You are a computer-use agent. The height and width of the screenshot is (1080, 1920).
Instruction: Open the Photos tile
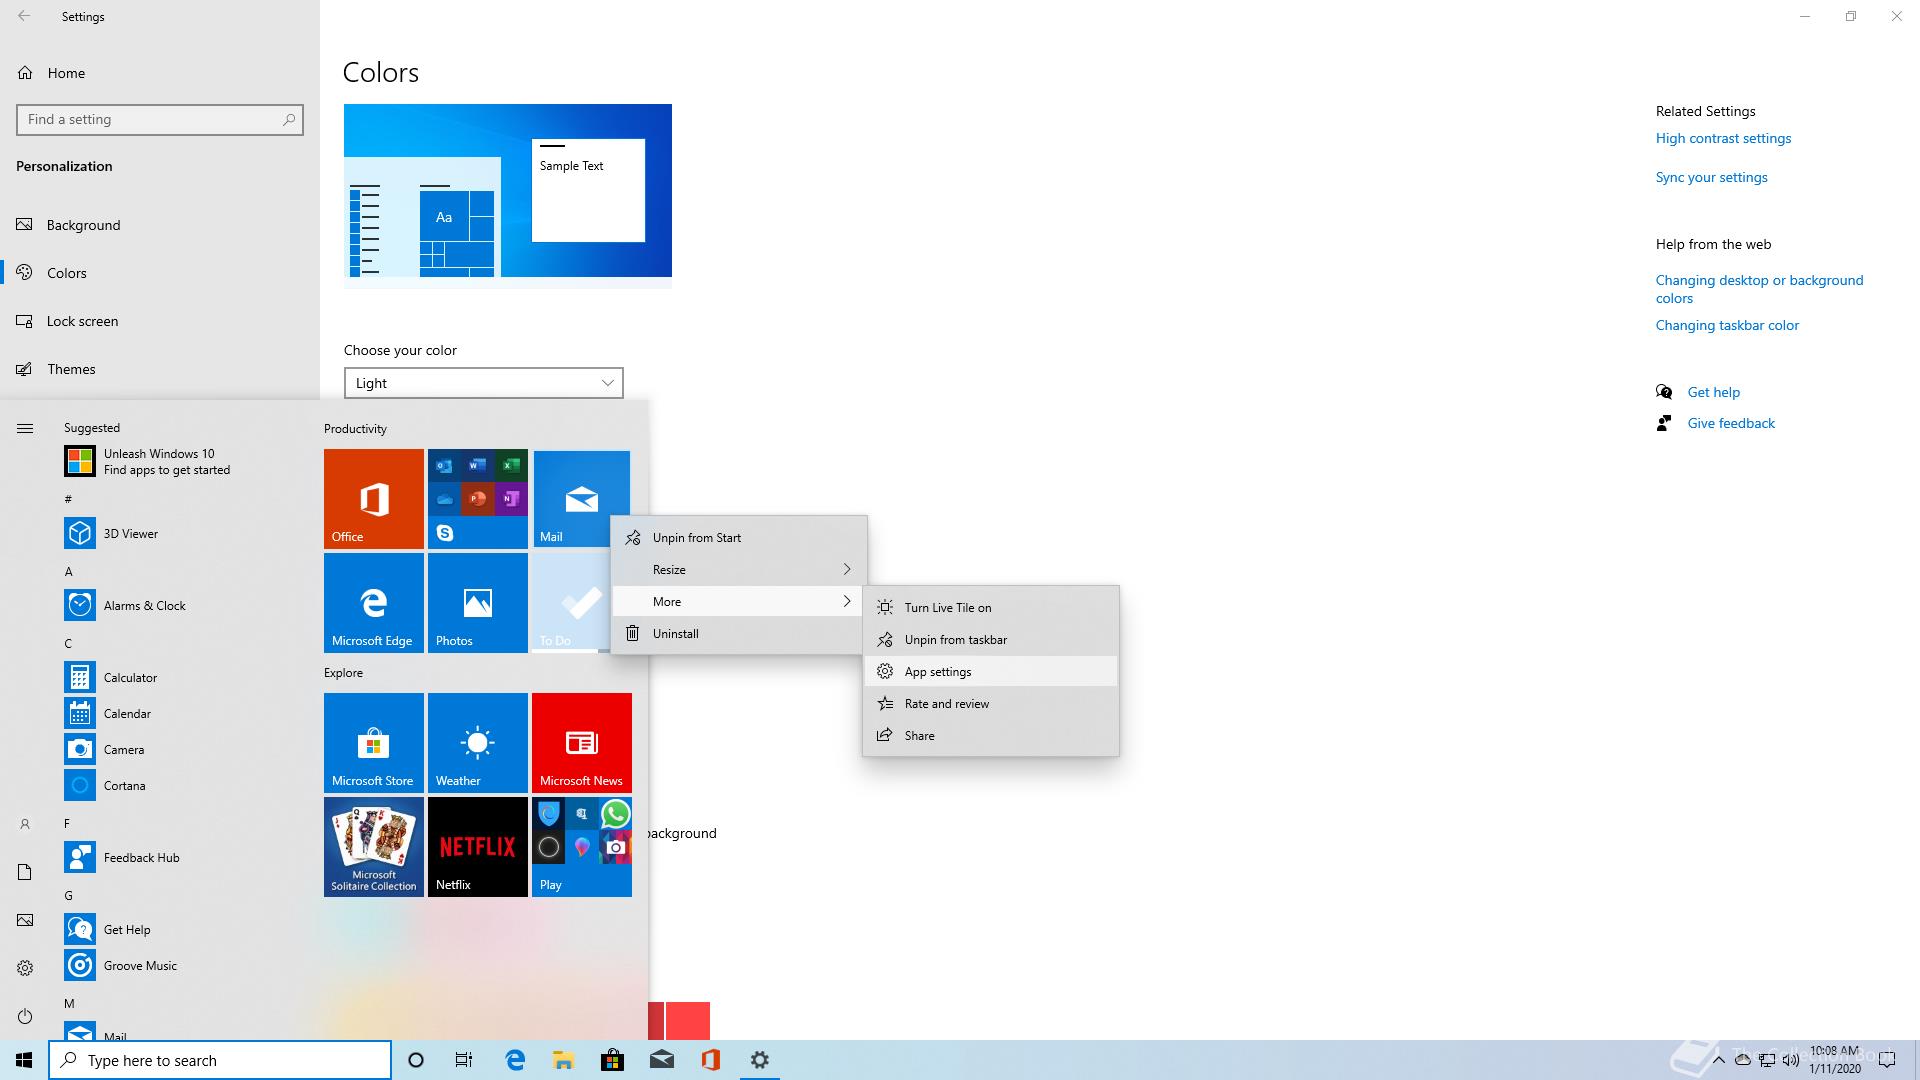click(478, 603)
